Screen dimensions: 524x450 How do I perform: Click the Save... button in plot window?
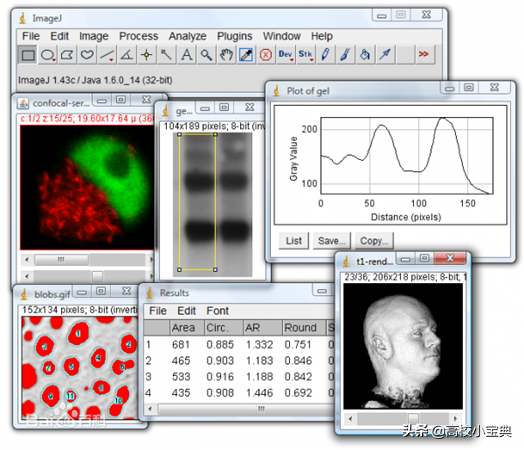tap(332, 241)
